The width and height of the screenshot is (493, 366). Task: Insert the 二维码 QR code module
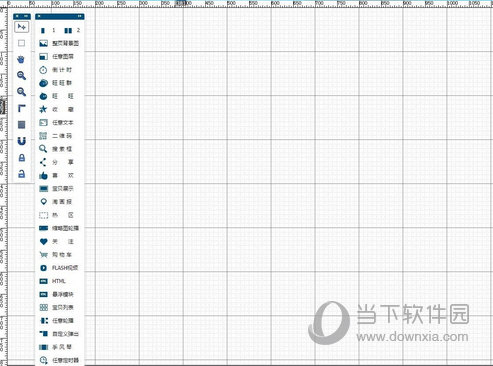pyautogui.click(x=55, y=136)
